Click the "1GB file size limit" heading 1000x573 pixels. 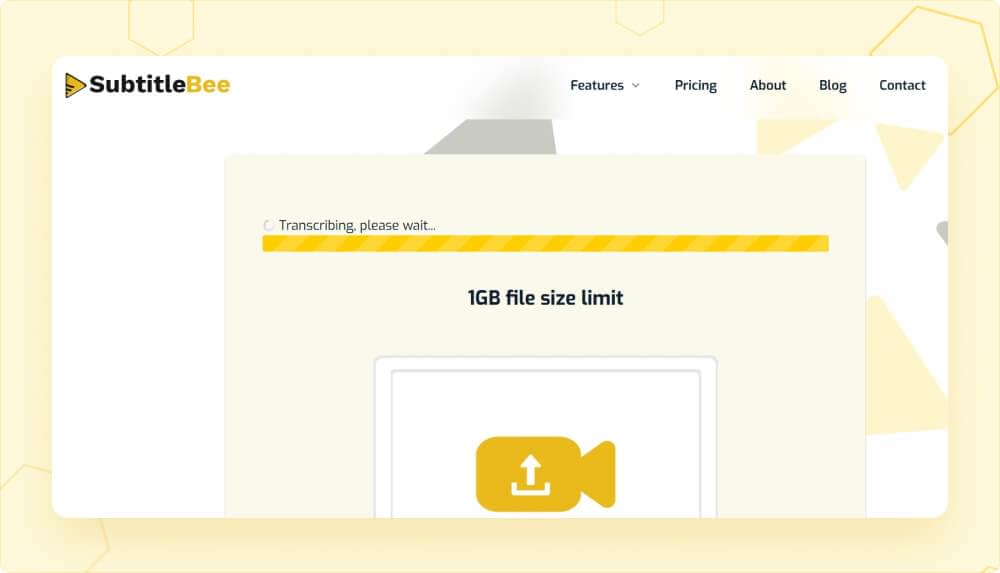pos(545,297)
